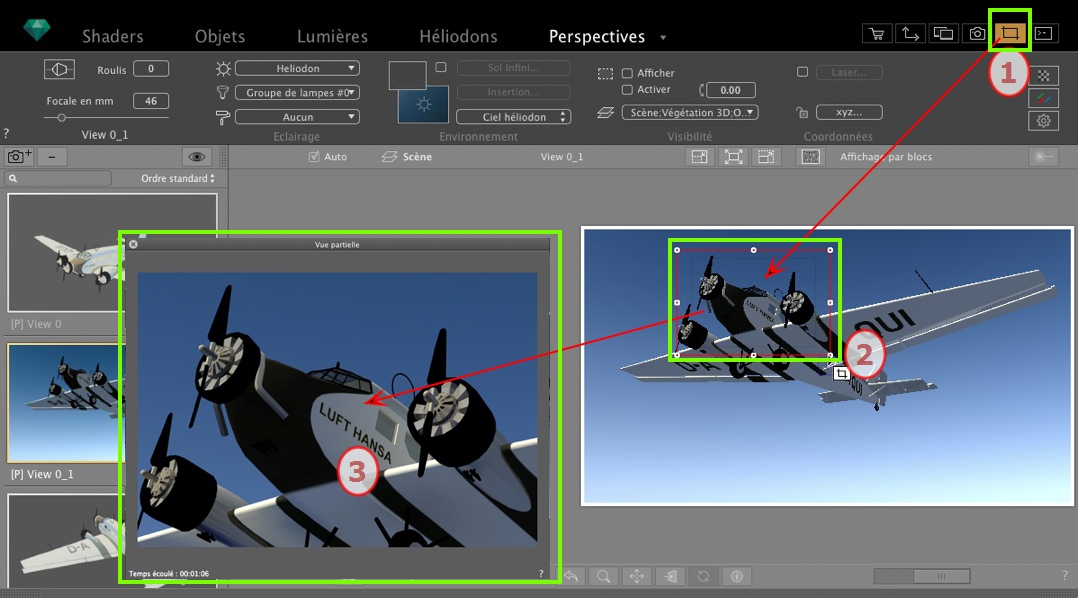The height and width of the screenshot is (598, 1078).
Task: Switch to the Objets tab
Action: (220, 36)
